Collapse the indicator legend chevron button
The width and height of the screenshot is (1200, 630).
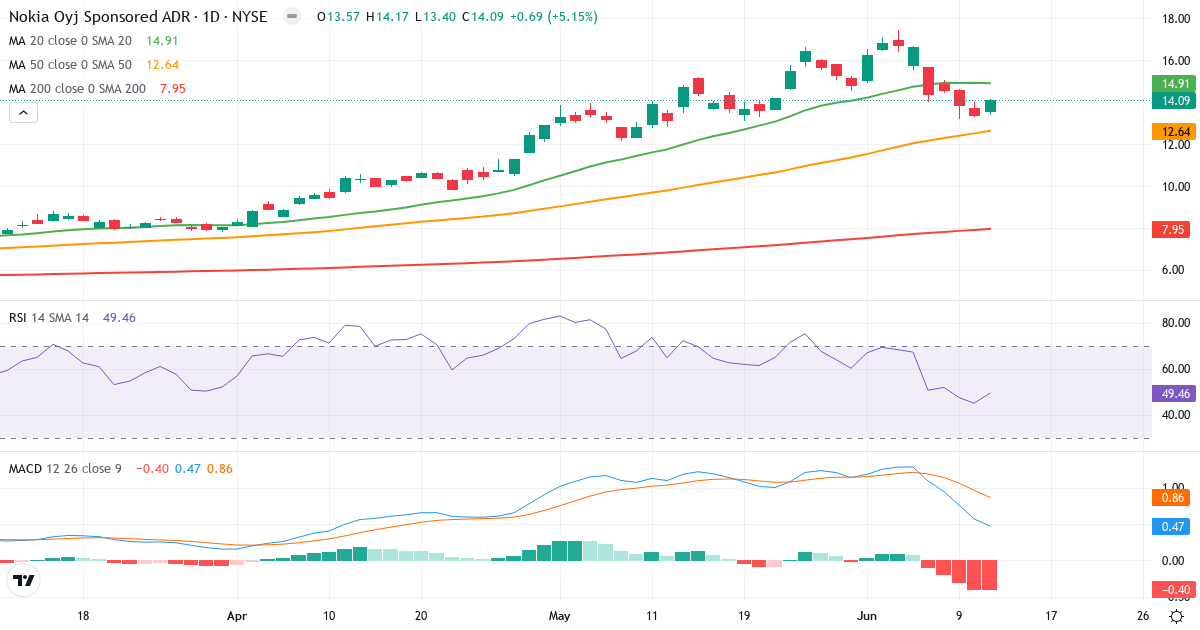[x=22, y=113]
